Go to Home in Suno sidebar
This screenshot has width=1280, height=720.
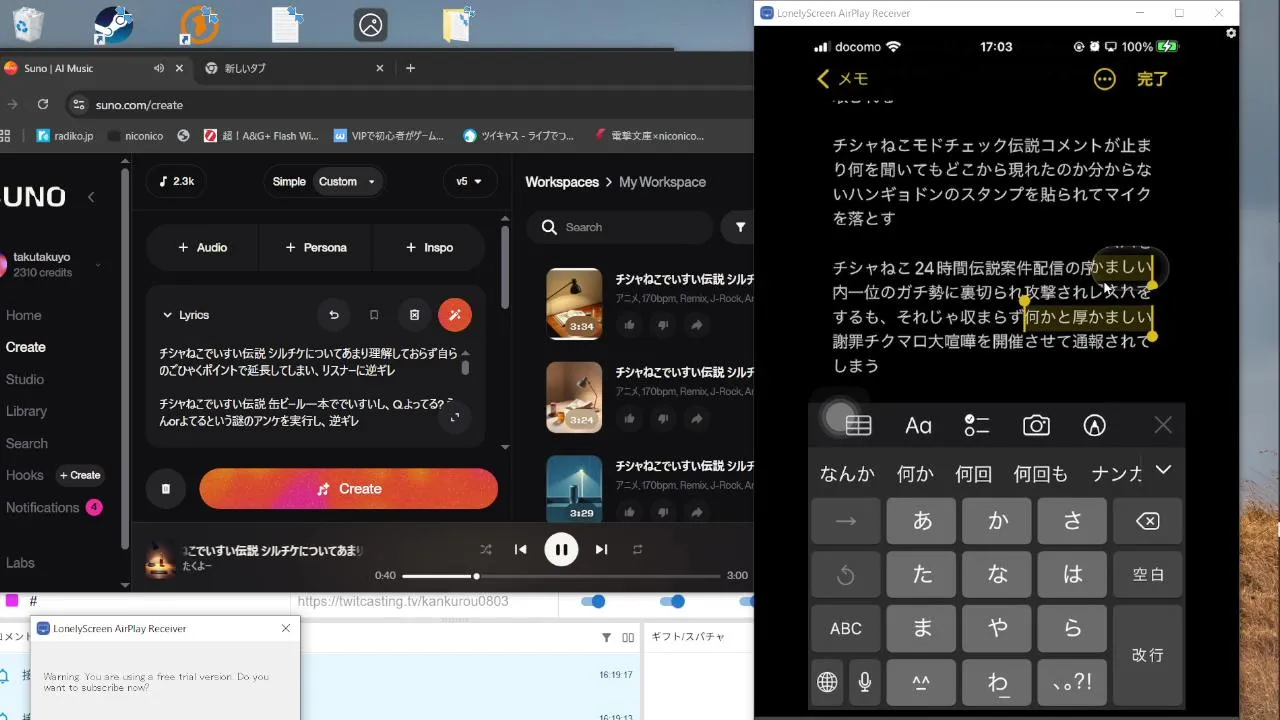pyautogui.click(x=24, y=315)
